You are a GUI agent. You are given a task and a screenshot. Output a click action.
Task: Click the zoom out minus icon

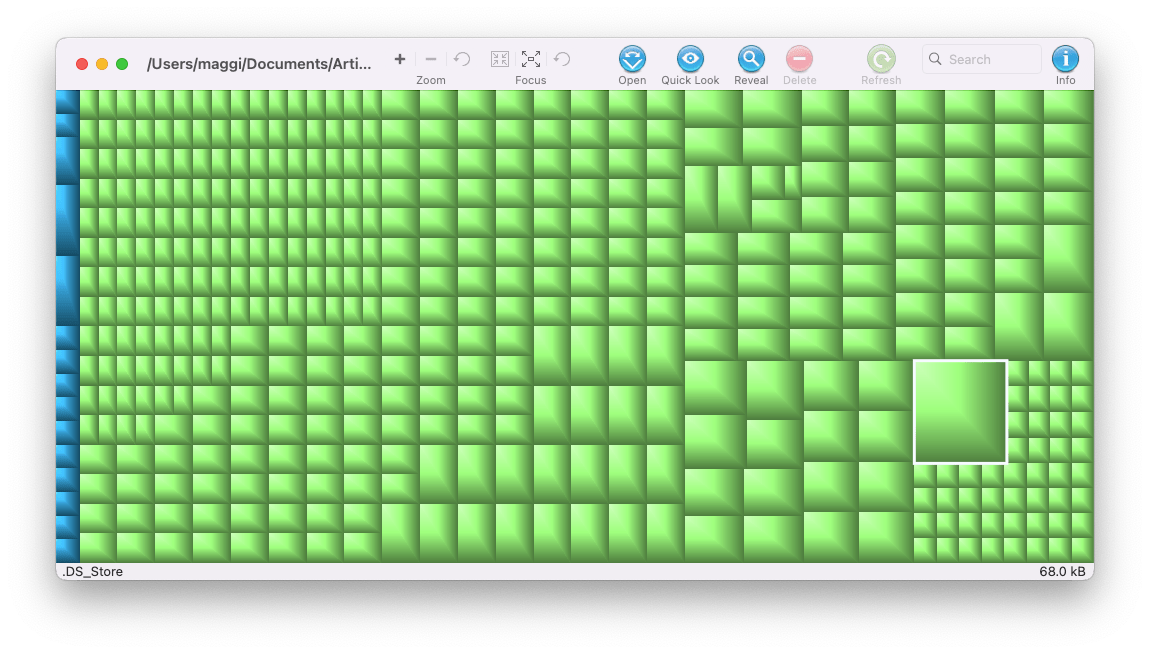[431, 59]
